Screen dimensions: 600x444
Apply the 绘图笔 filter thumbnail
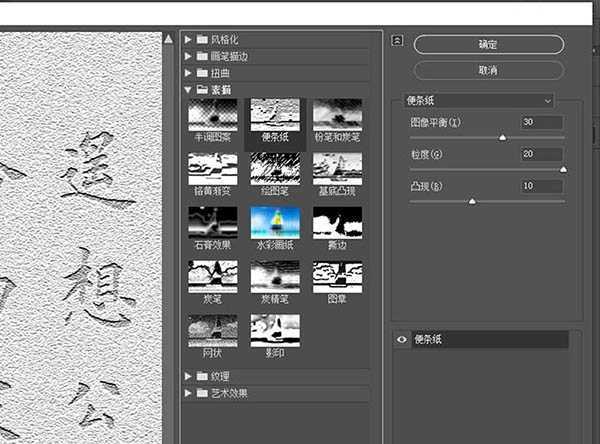click(274, 168)
